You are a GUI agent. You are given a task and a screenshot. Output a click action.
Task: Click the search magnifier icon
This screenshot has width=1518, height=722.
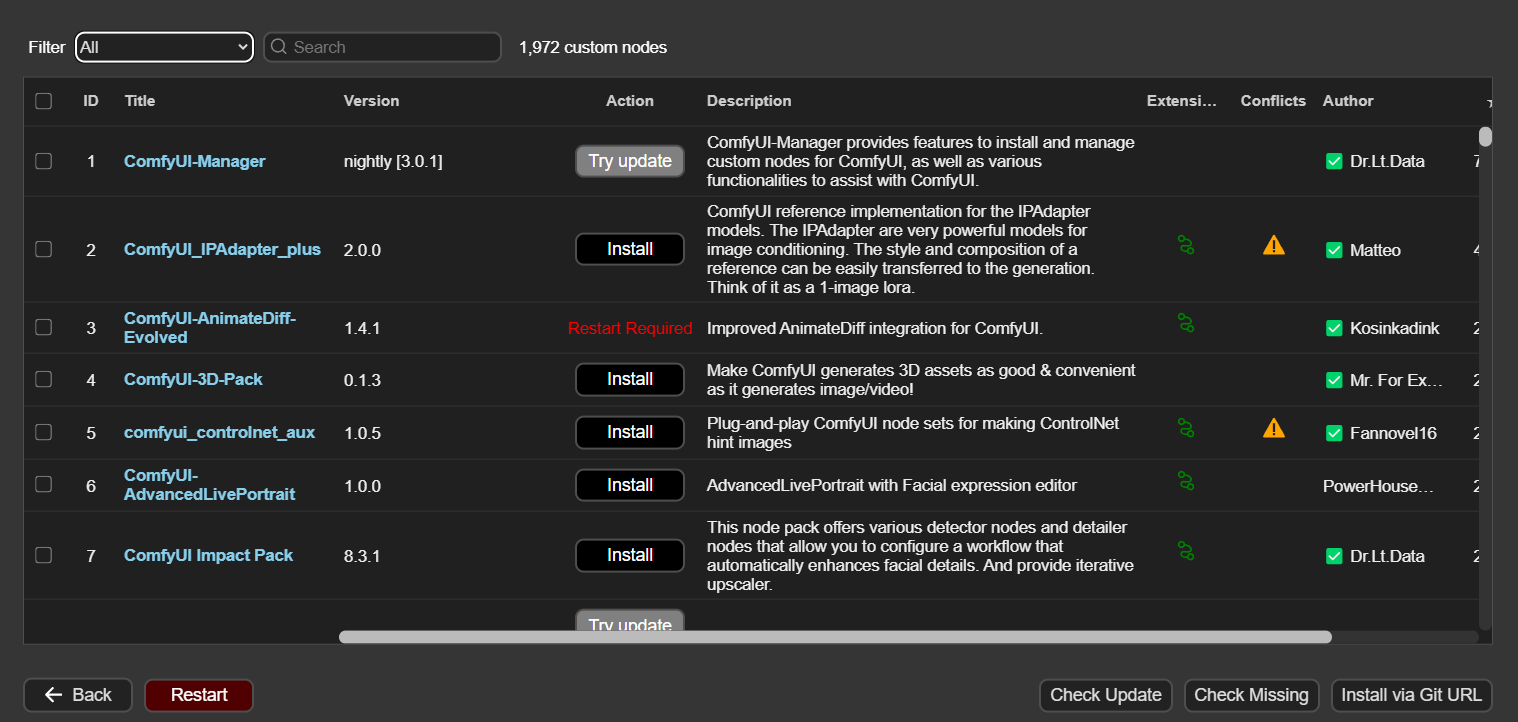coord(279,47)
